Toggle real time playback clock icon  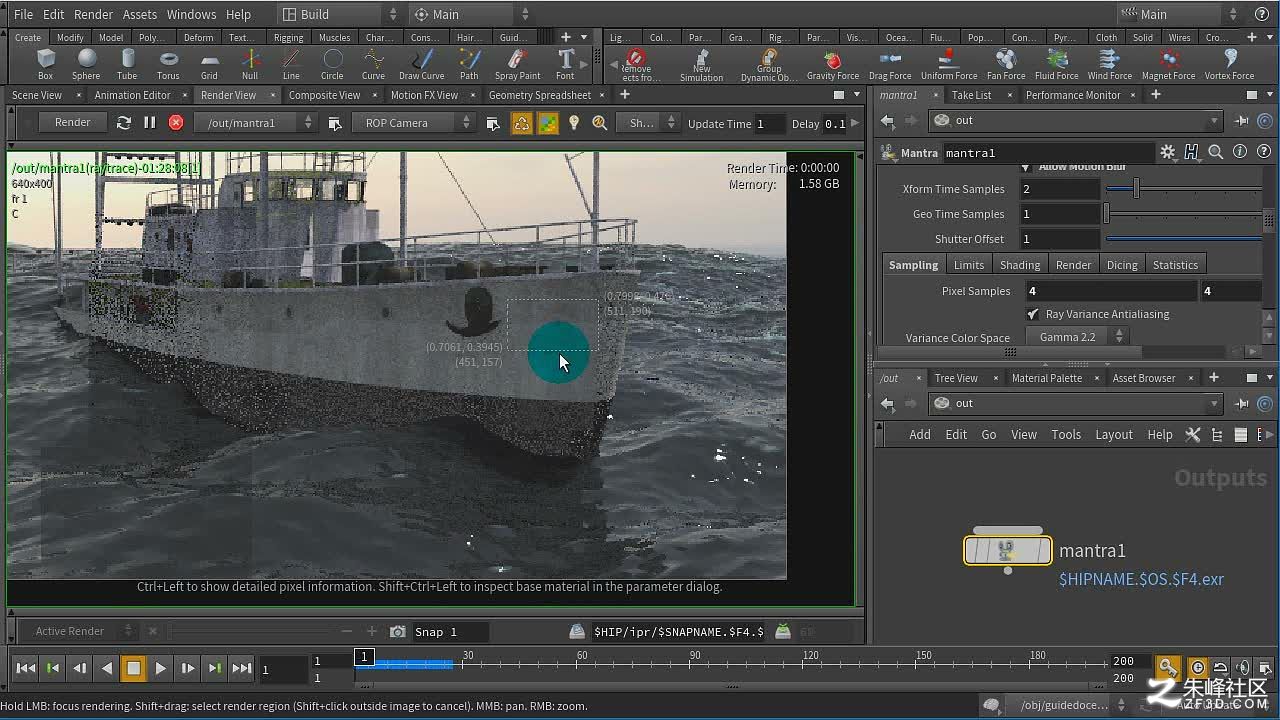[1198, 668]
